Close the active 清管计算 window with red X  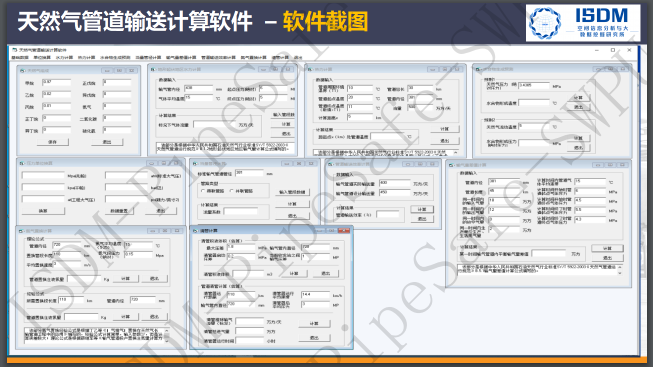coord(344,230)
